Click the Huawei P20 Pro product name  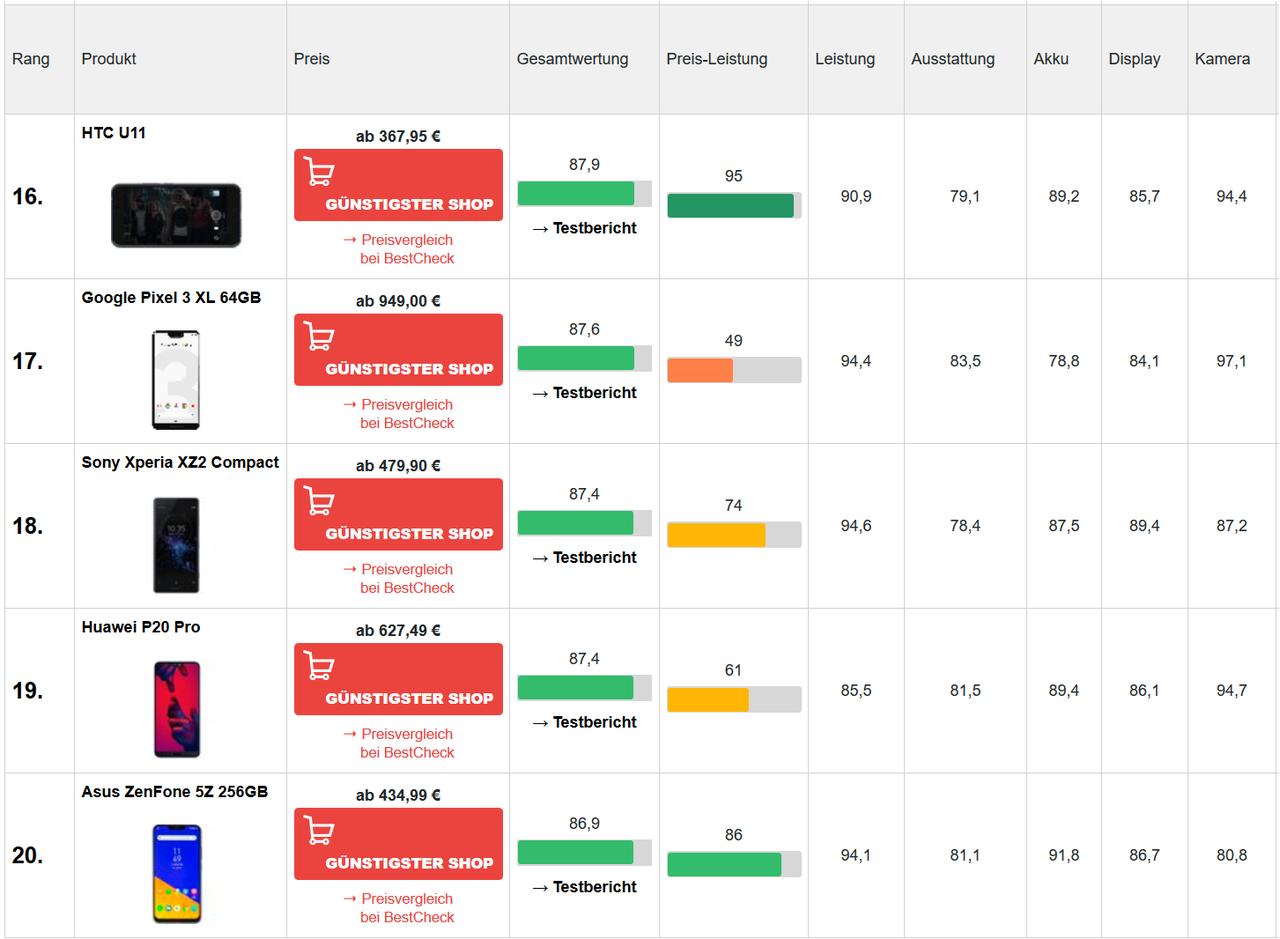pyautogui.click(x=141, y=627)
